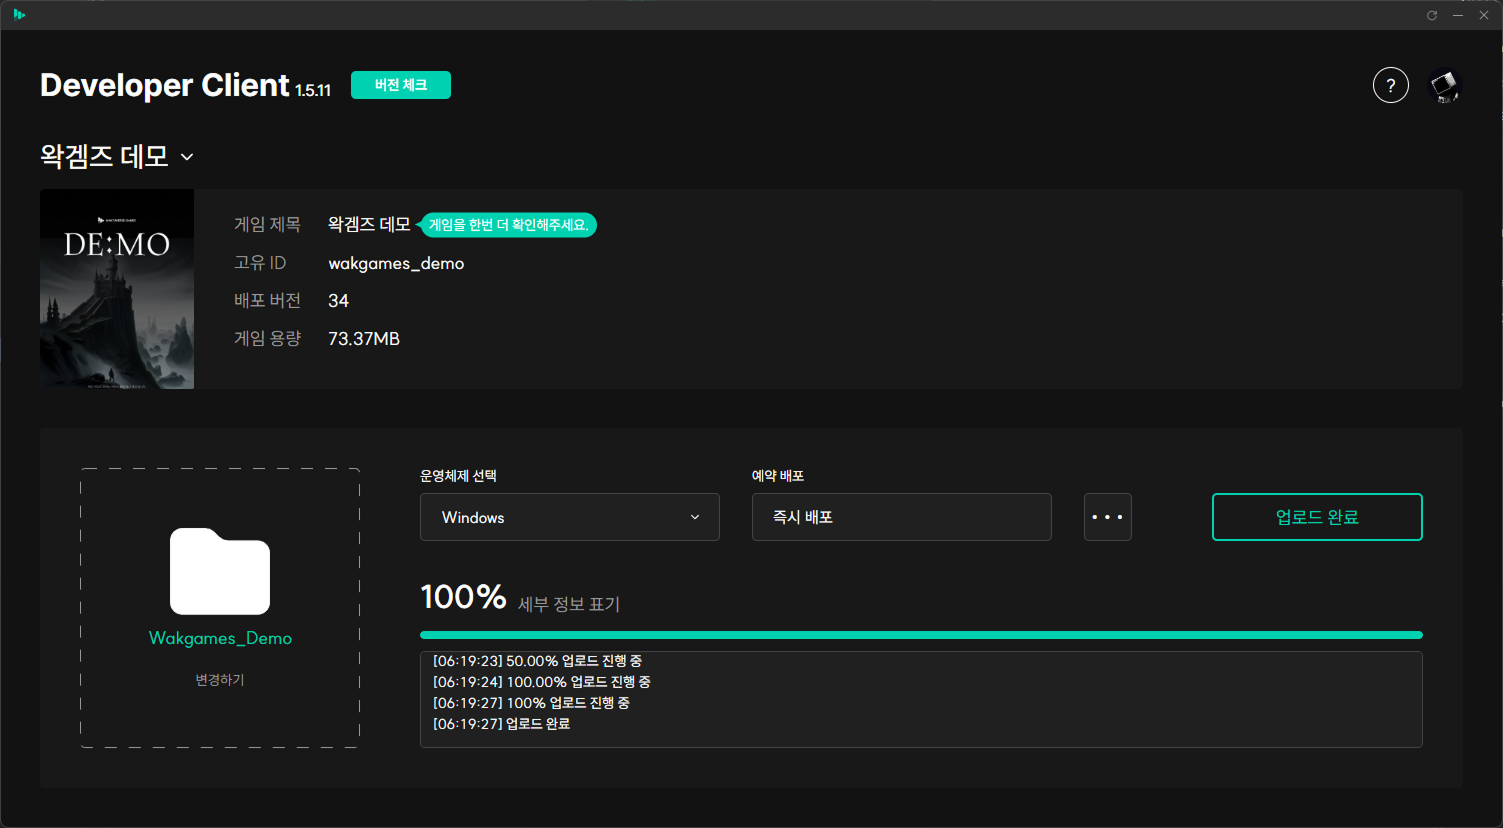Click the 즉시 배포 scheduled deploy field
The height and width of the screenshot is (828, 1503).
(901, 517)
